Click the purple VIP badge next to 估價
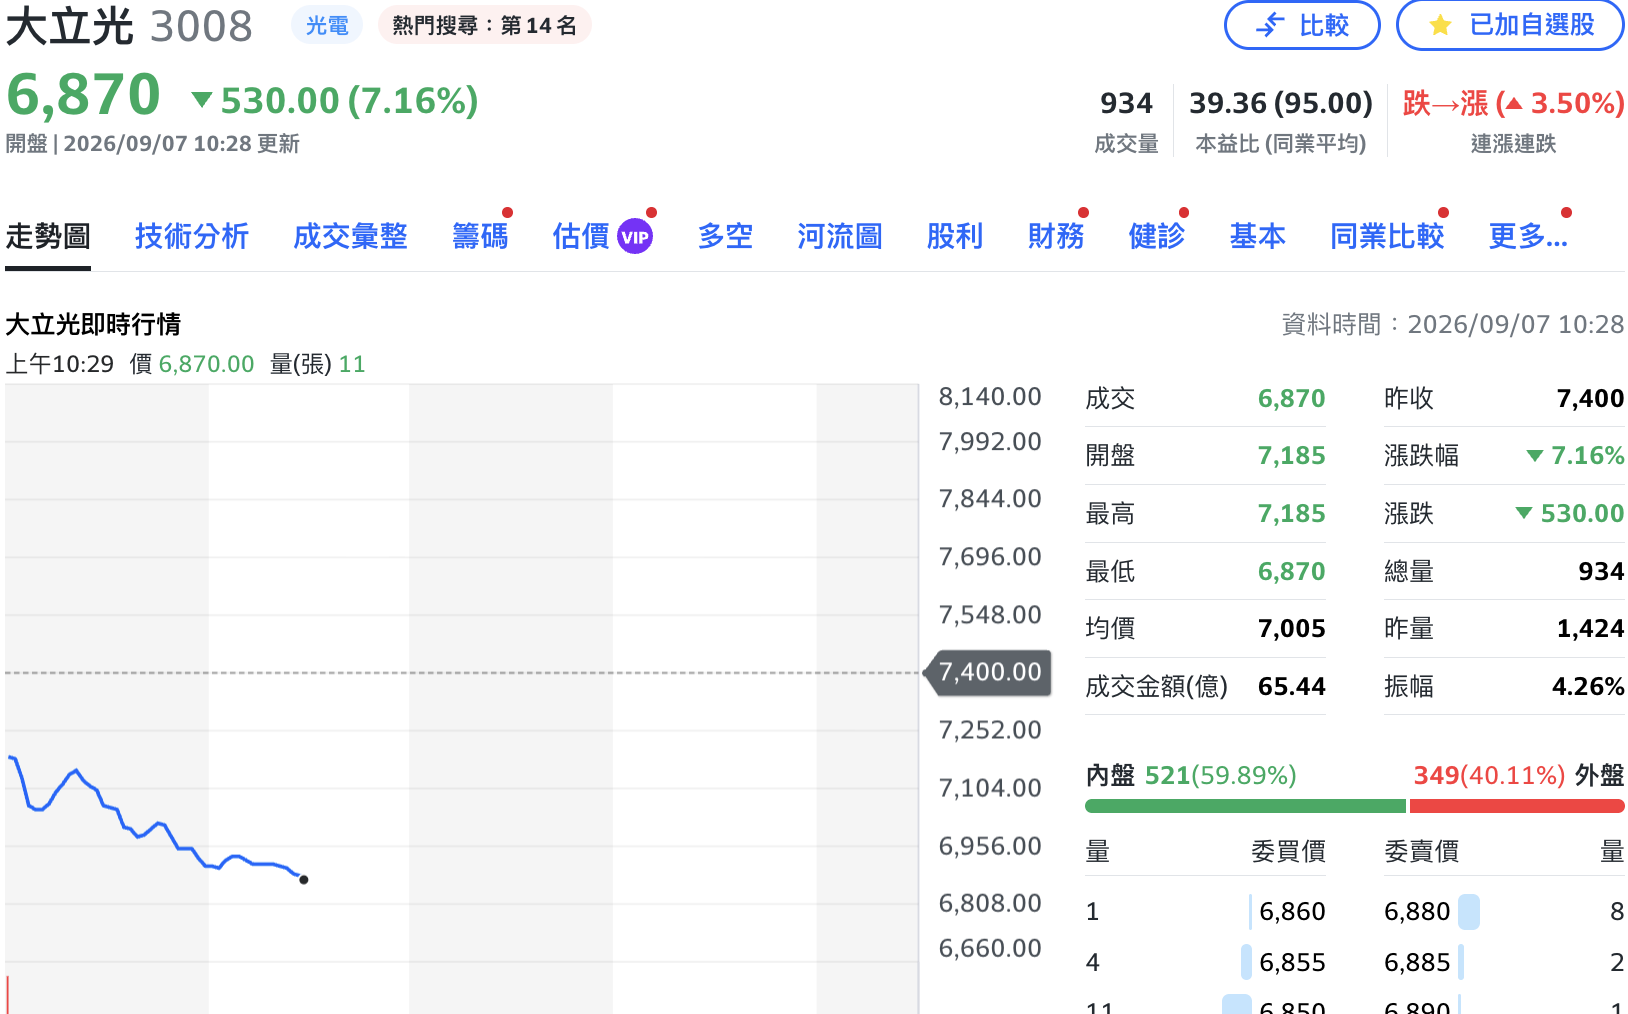The width and height of the screenshot is (1628, 1014). [x=635, y=237]
